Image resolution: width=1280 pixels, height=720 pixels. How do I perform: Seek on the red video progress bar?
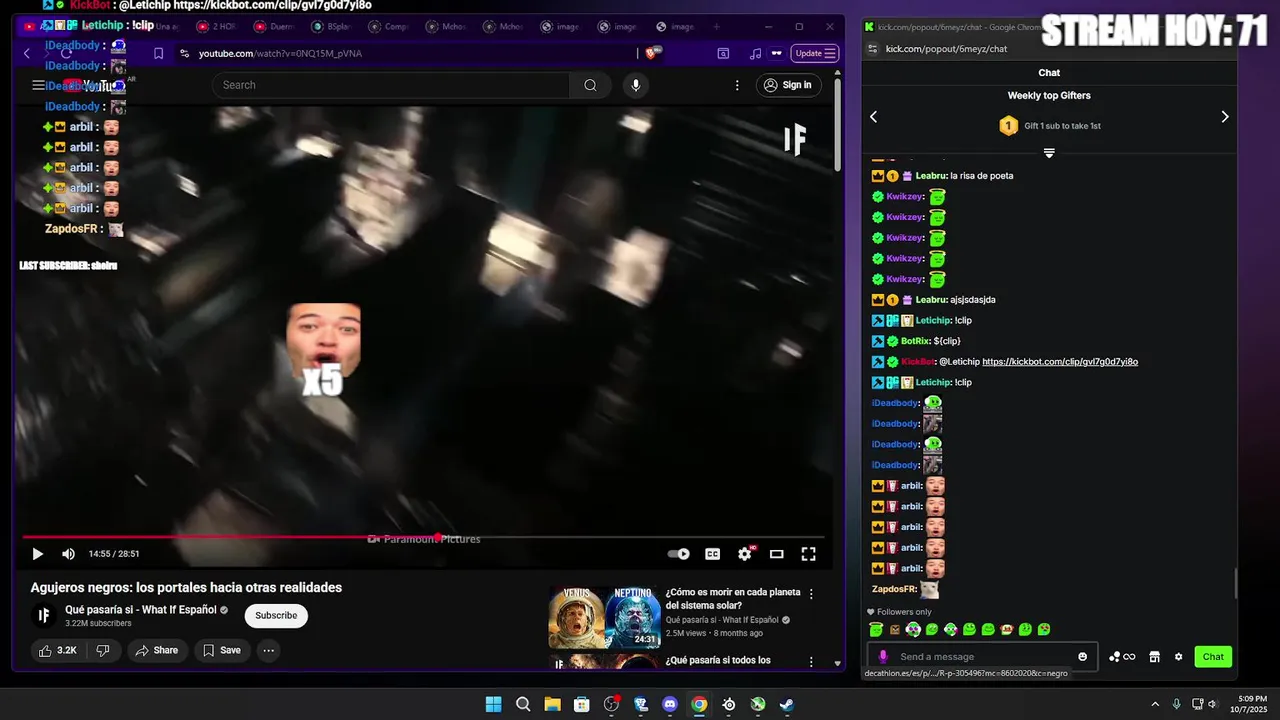424,538
